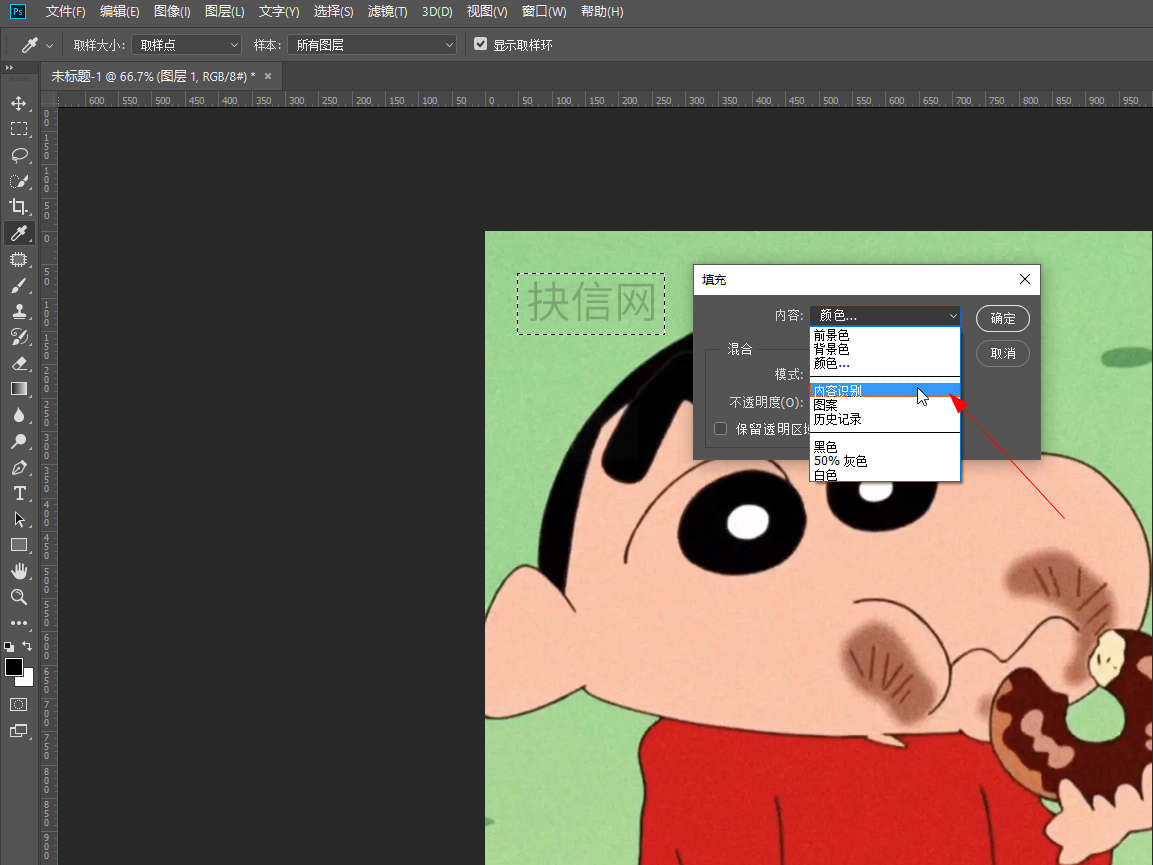Select the History Brush tool
The width and height of the screenshot is (1153, 865).
click(19, 337)
